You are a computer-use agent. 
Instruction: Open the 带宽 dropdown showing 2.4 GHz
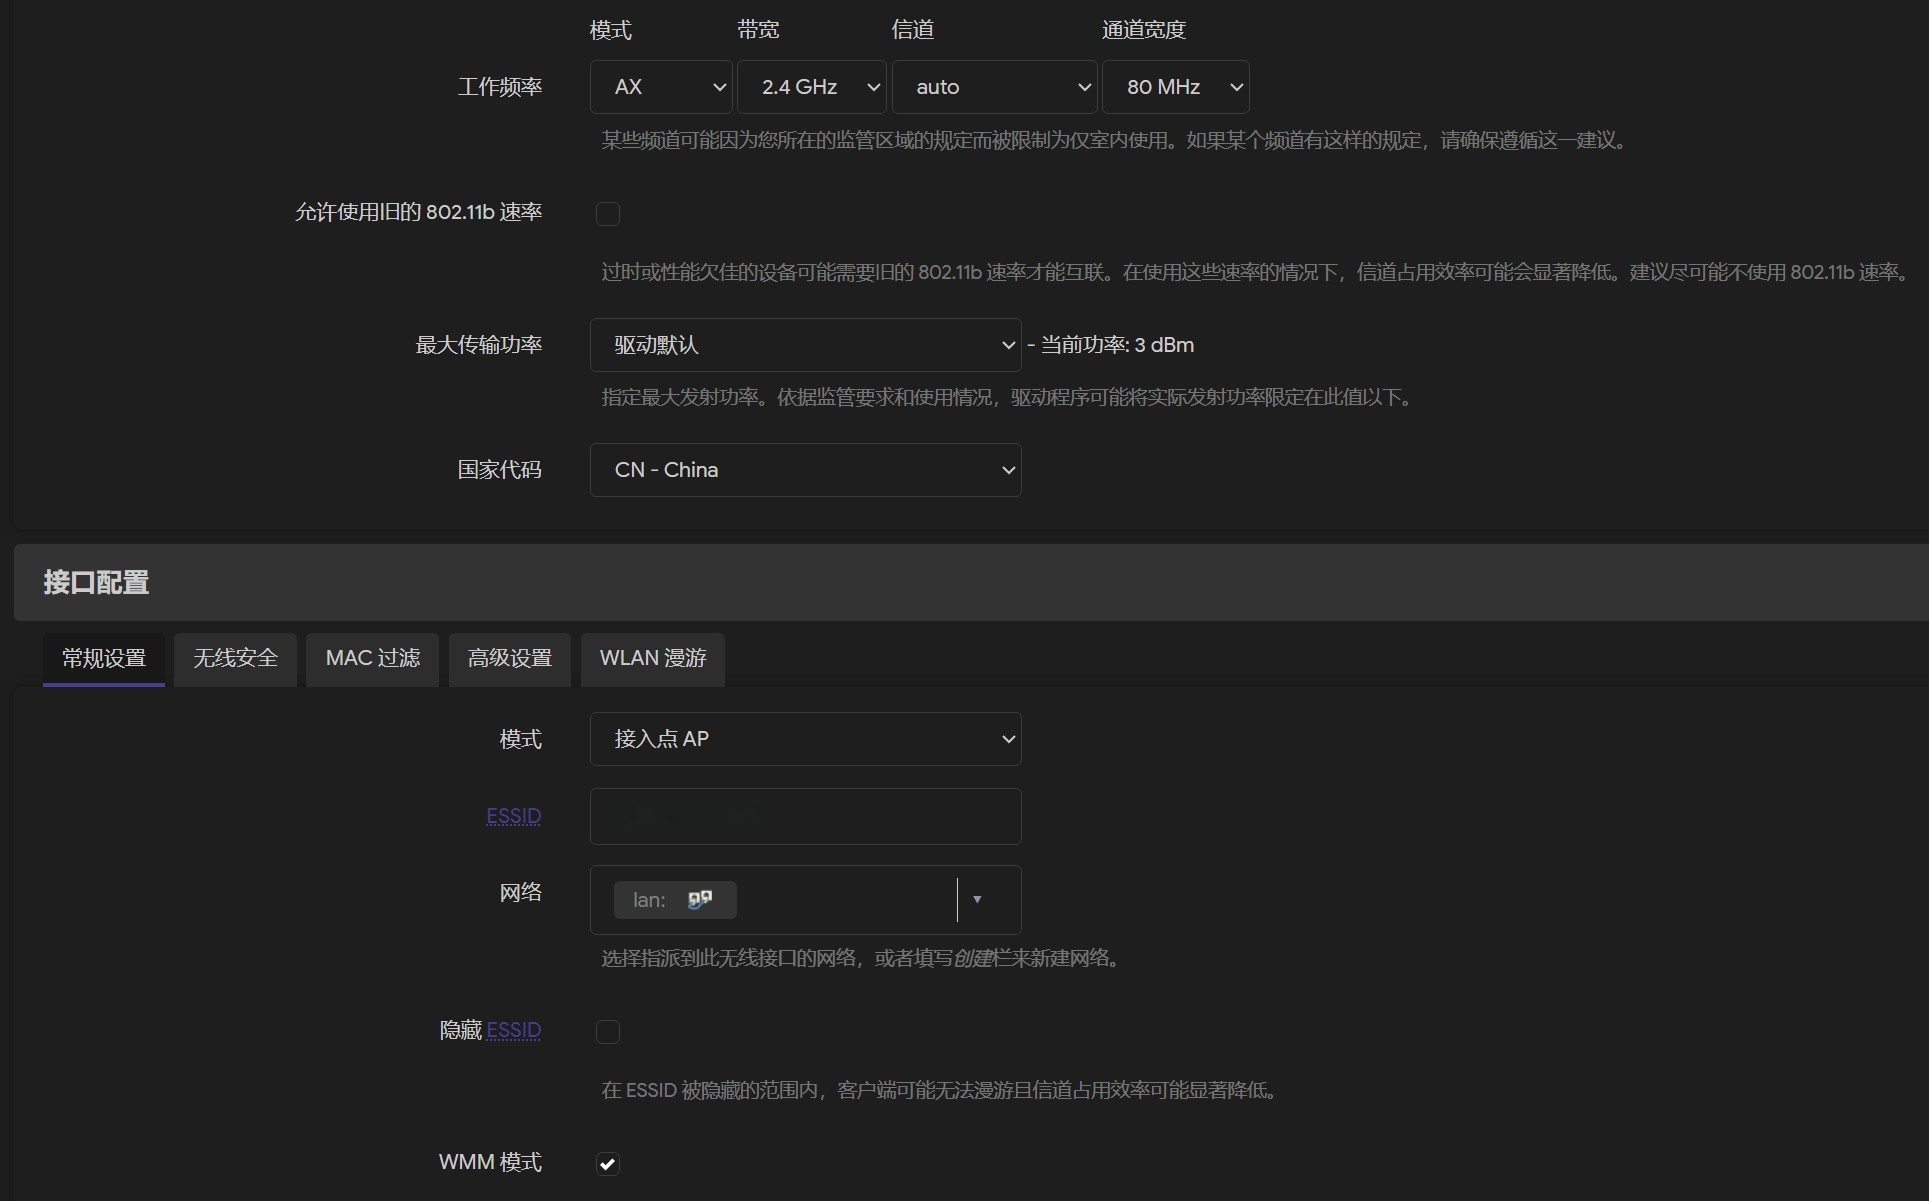[812, 87]
